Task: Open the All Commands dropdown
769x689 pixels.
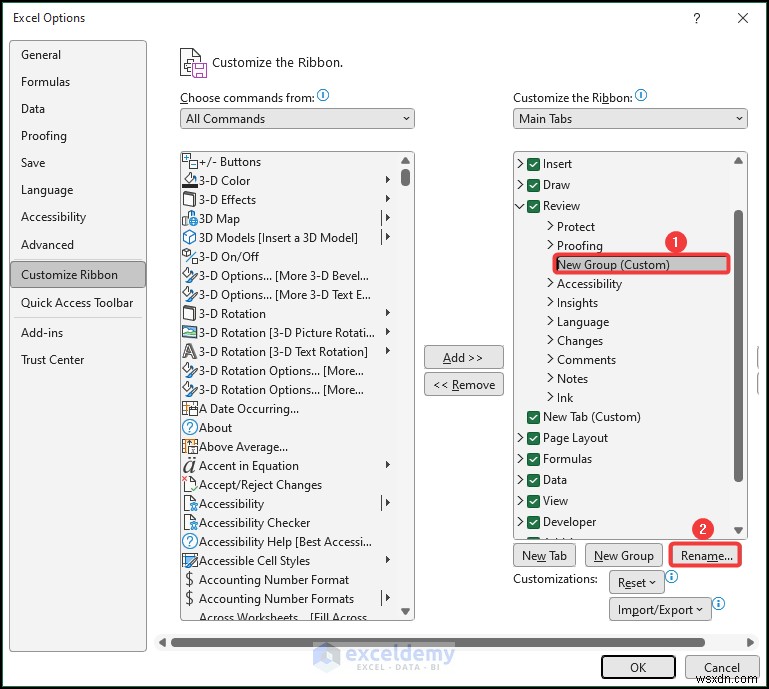Action: pos(297,119)
